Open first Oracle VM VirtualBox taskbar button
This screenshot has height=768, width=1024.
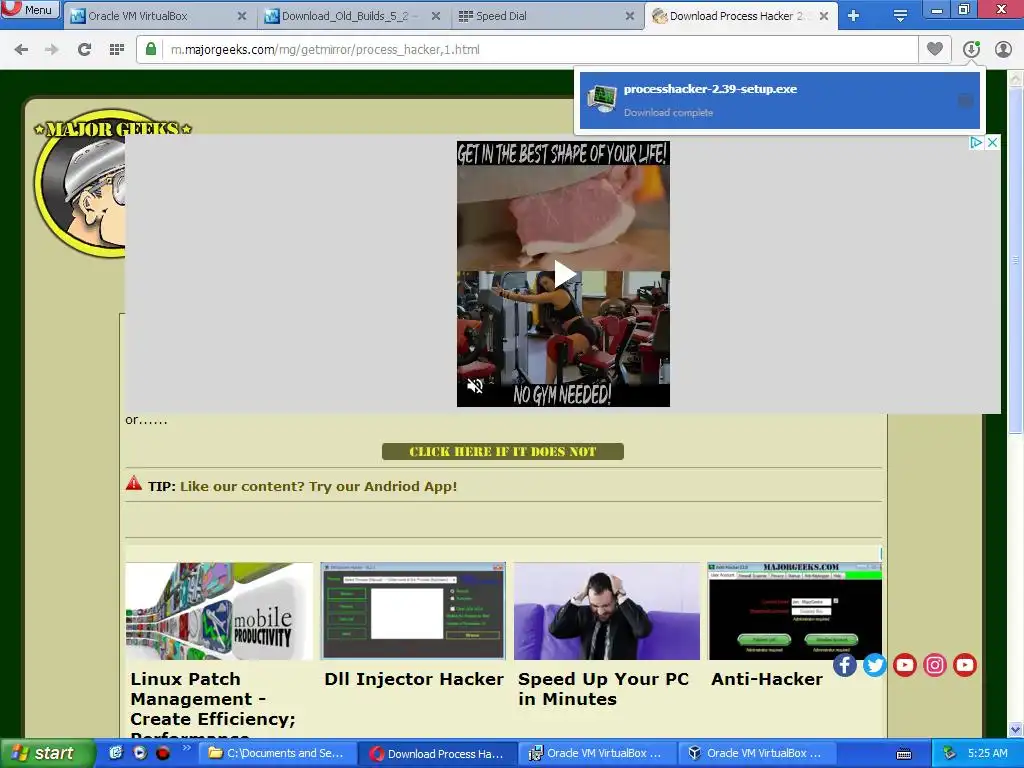tap(598, 753)
